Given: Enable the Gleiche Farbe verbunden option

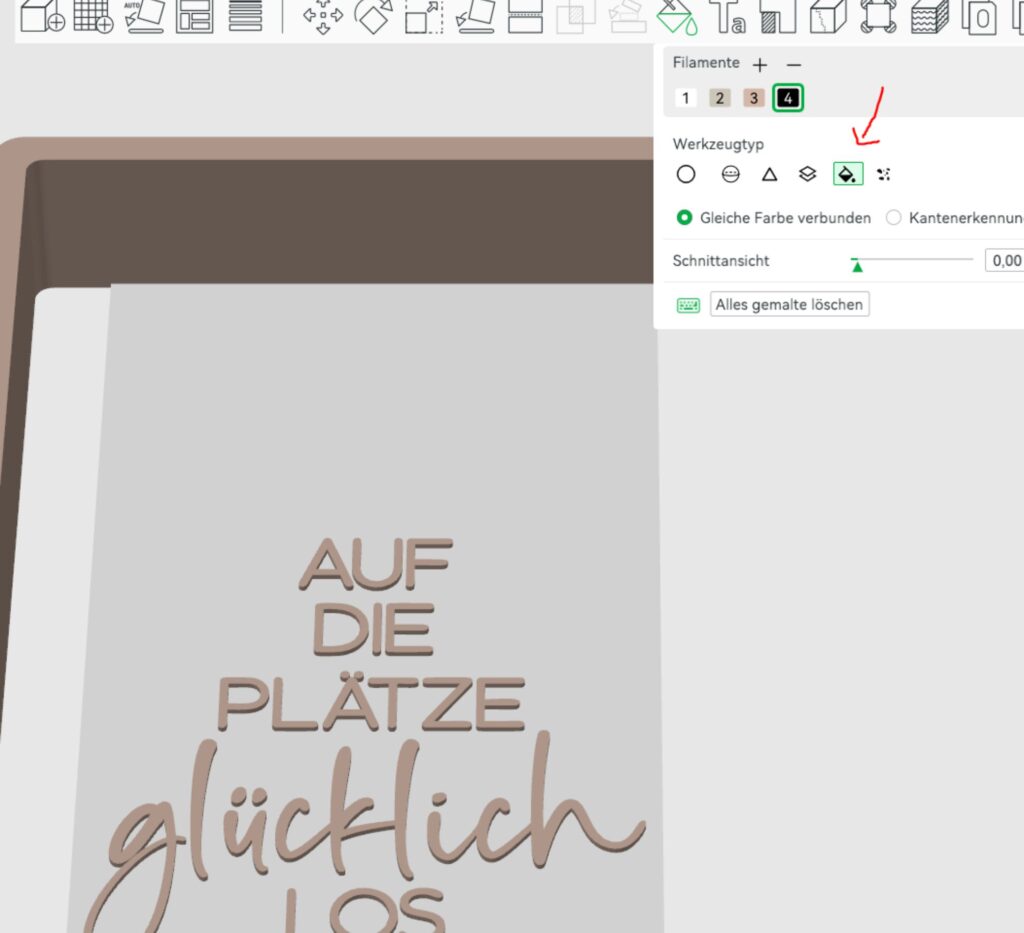Looking at the screenshot, I should click(685, 217).
